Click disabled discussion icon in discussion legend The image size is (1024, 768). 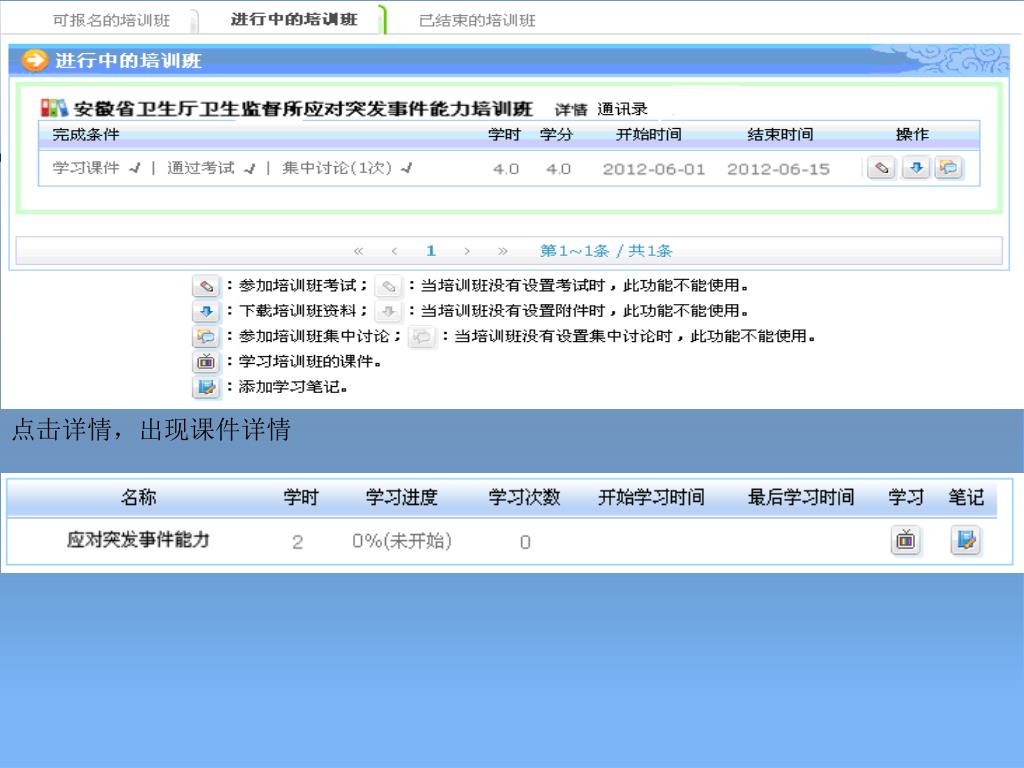[422, 337]
